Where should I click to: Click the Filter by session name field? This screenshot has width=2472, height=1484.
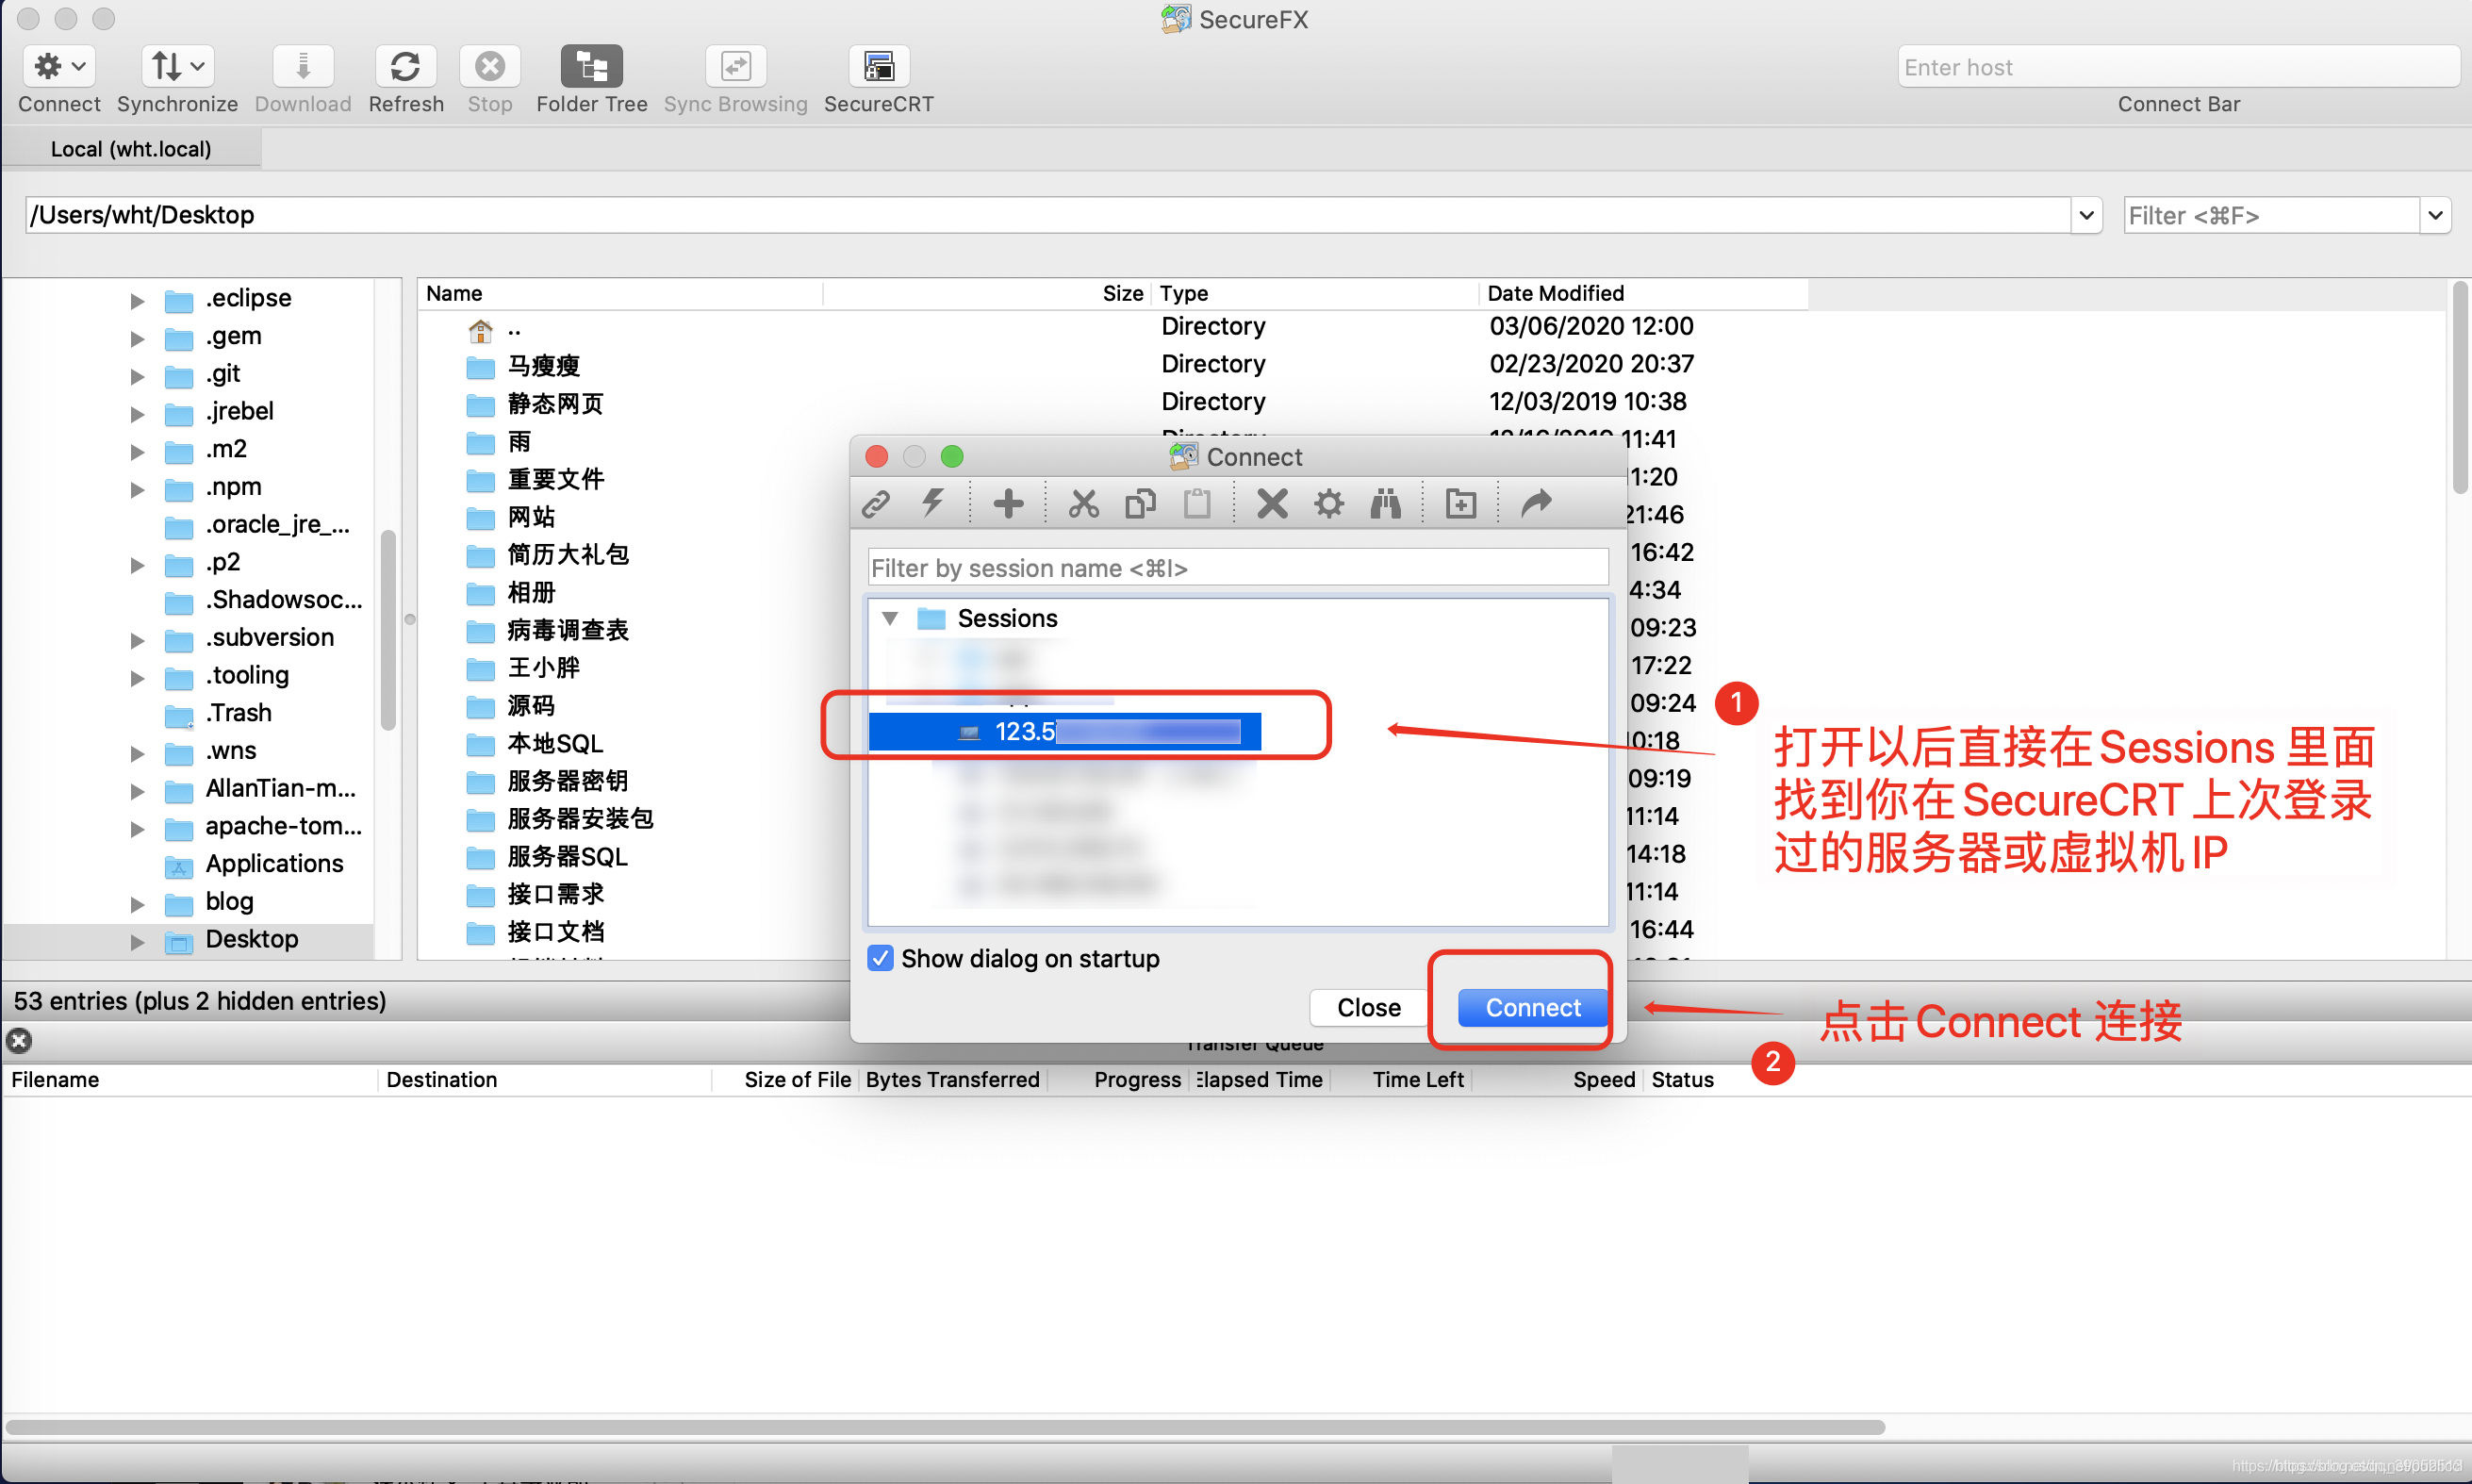pos(1237,568)
